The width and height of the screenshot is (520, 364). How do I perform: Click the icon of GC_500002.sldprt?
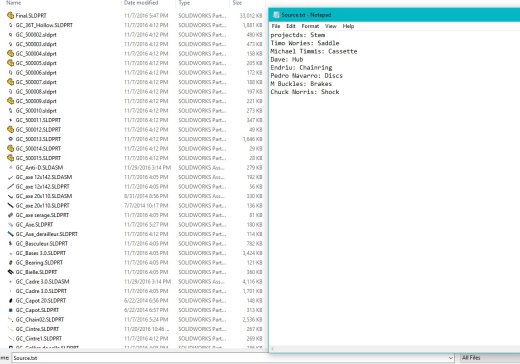(x=10, y=34)
